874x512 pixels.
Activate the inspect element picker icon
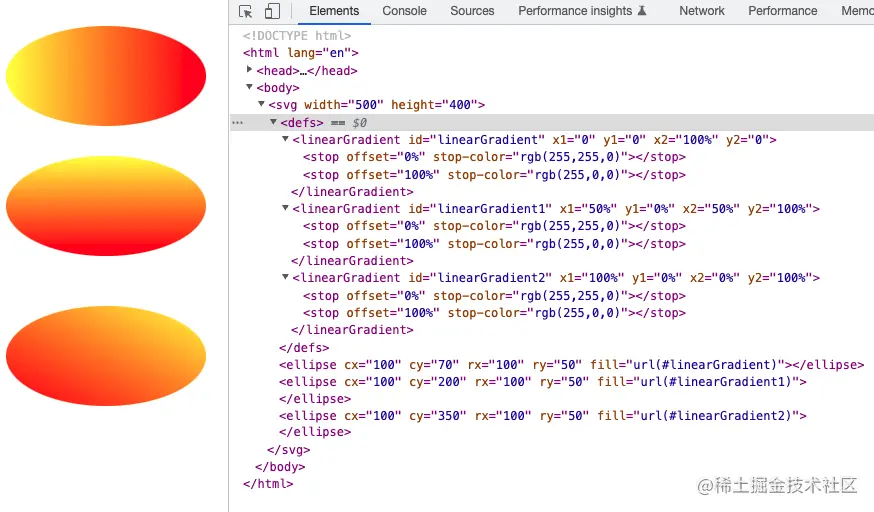click(x=245, y=11)
